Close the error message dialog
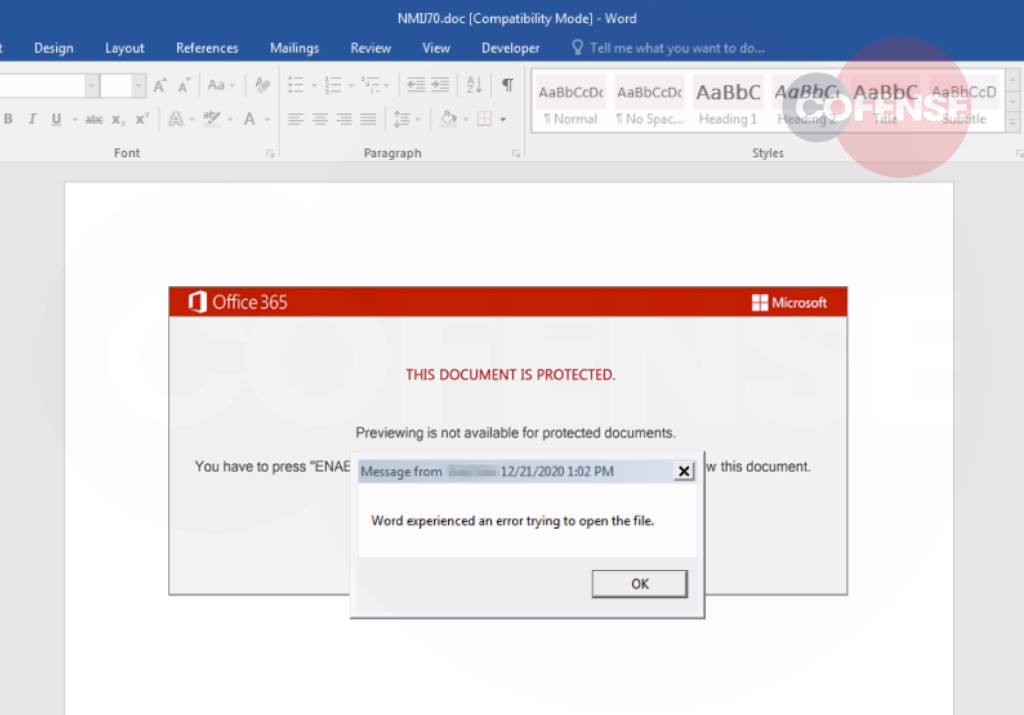The image size is (1024, 715). point(684,471)
